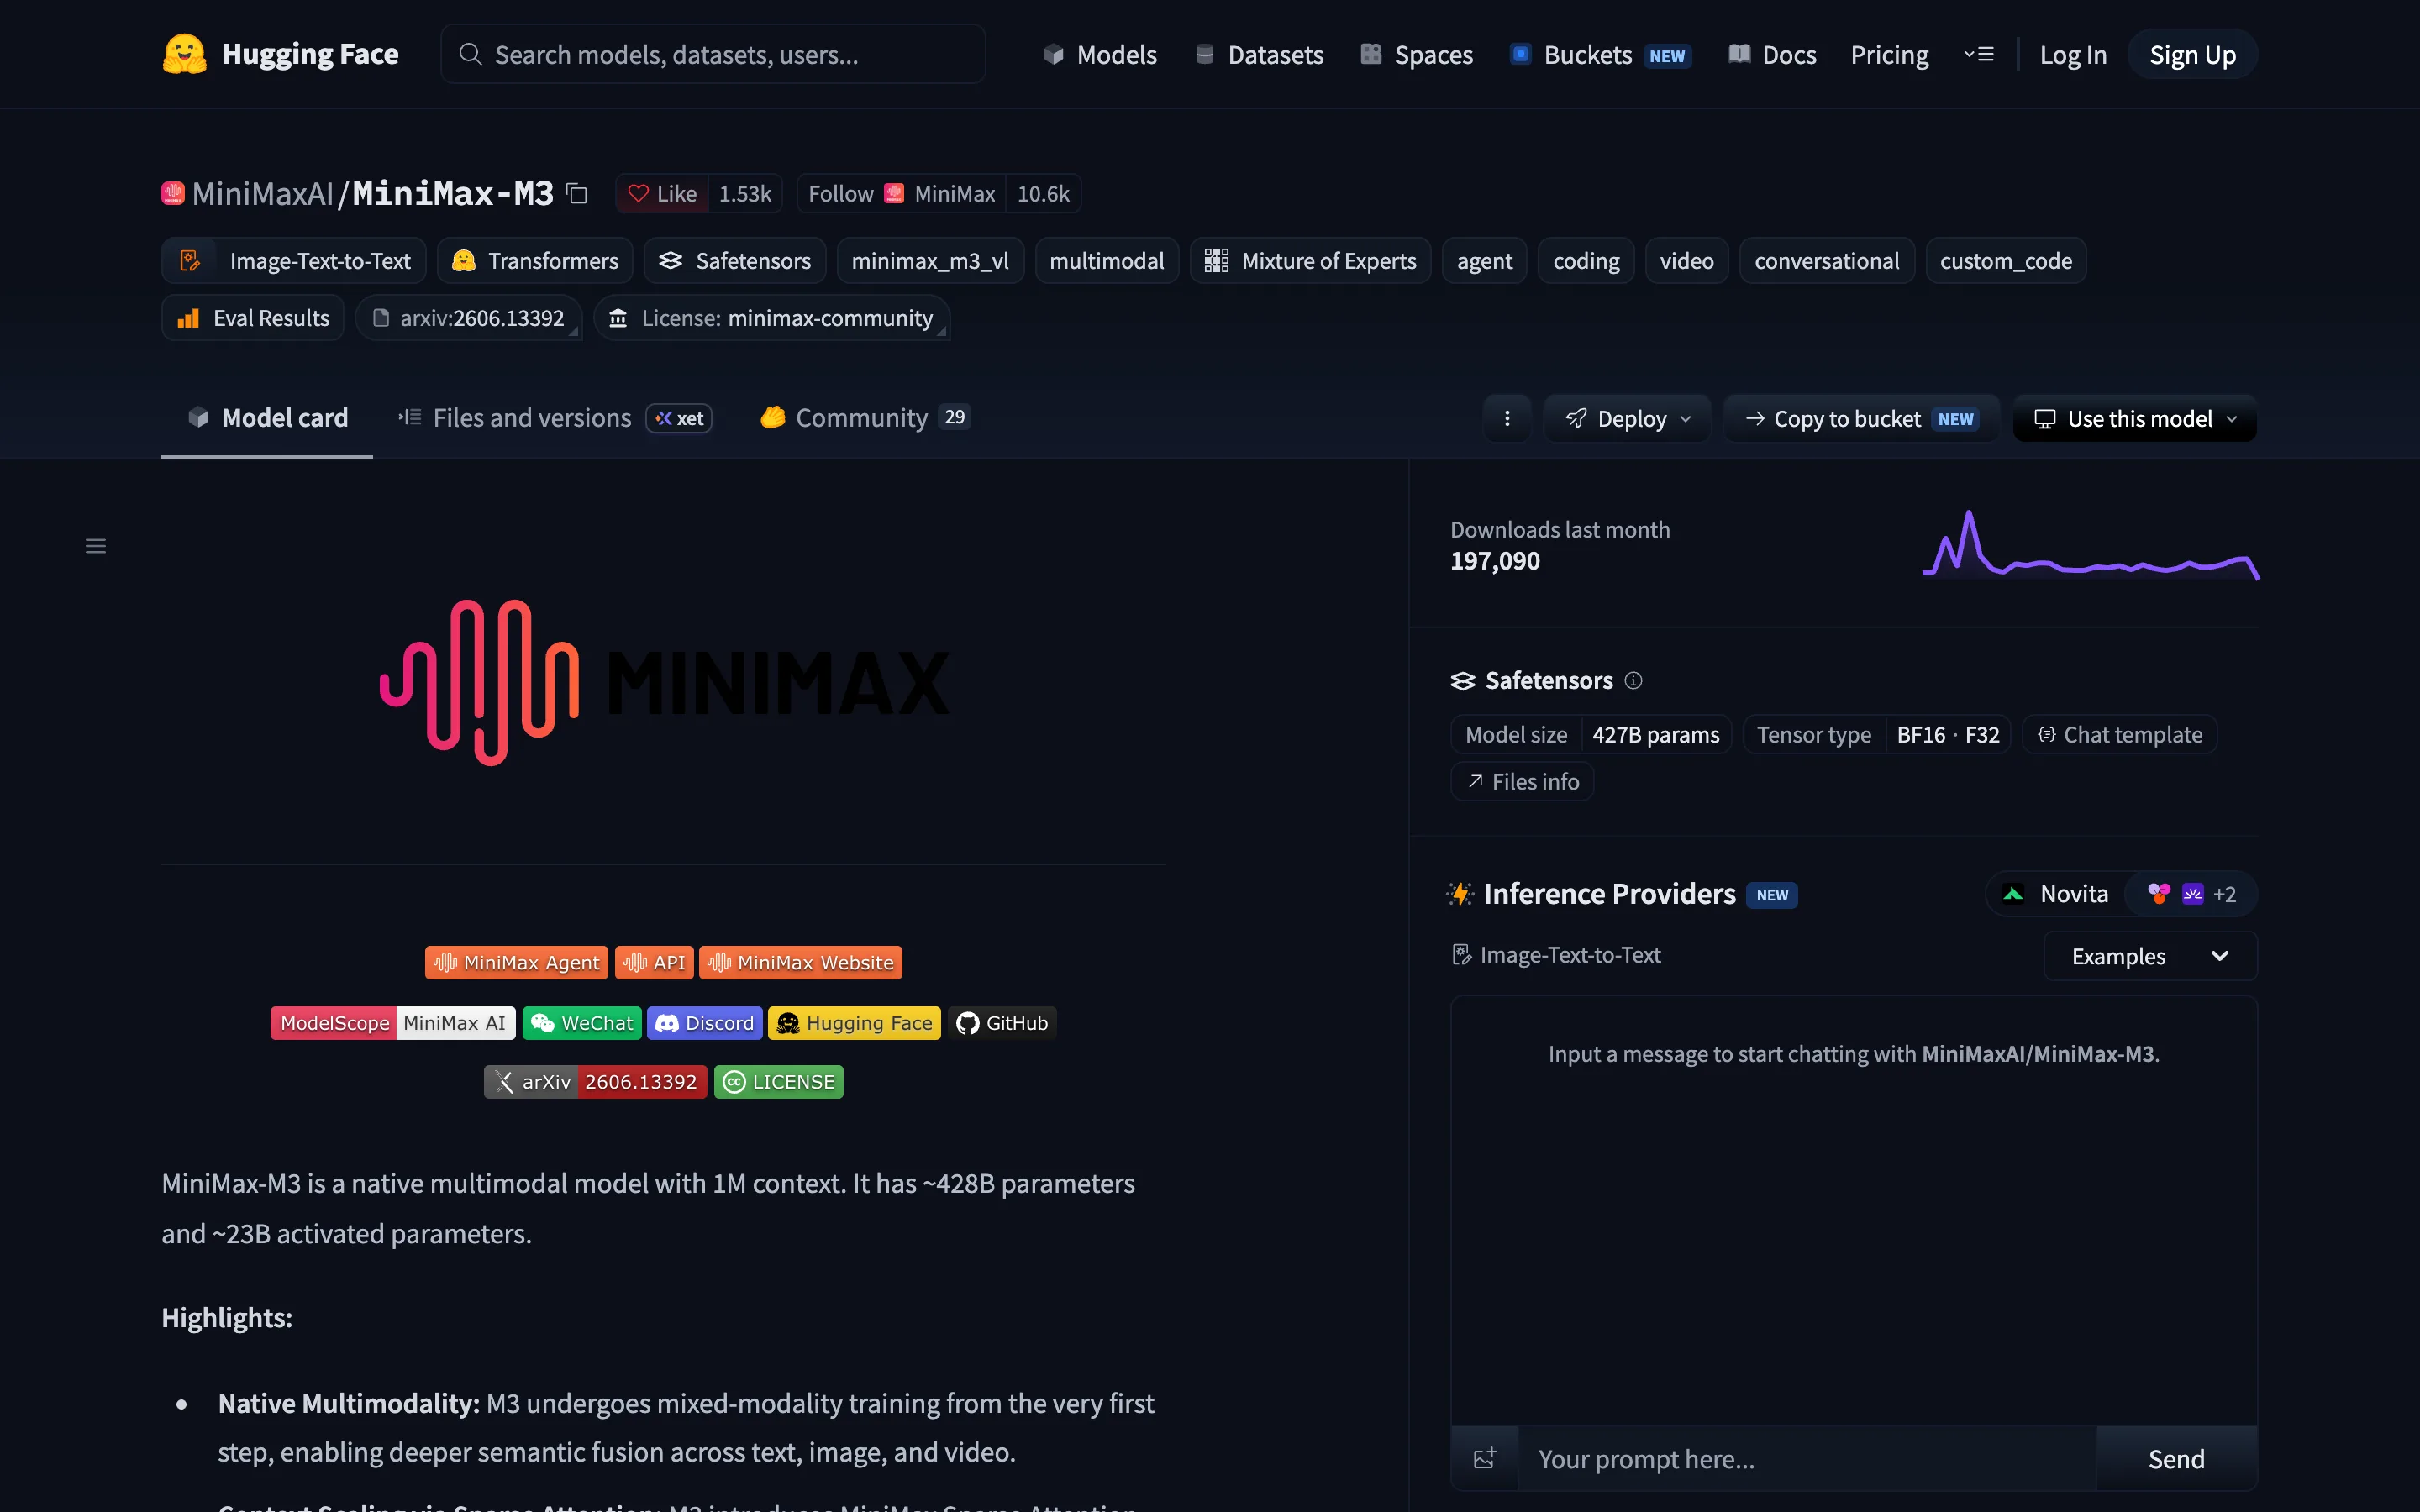The image size is (2420, 1512).
Task: Expand the Deploy dropdown
Action: click(x=1627, y=418)
